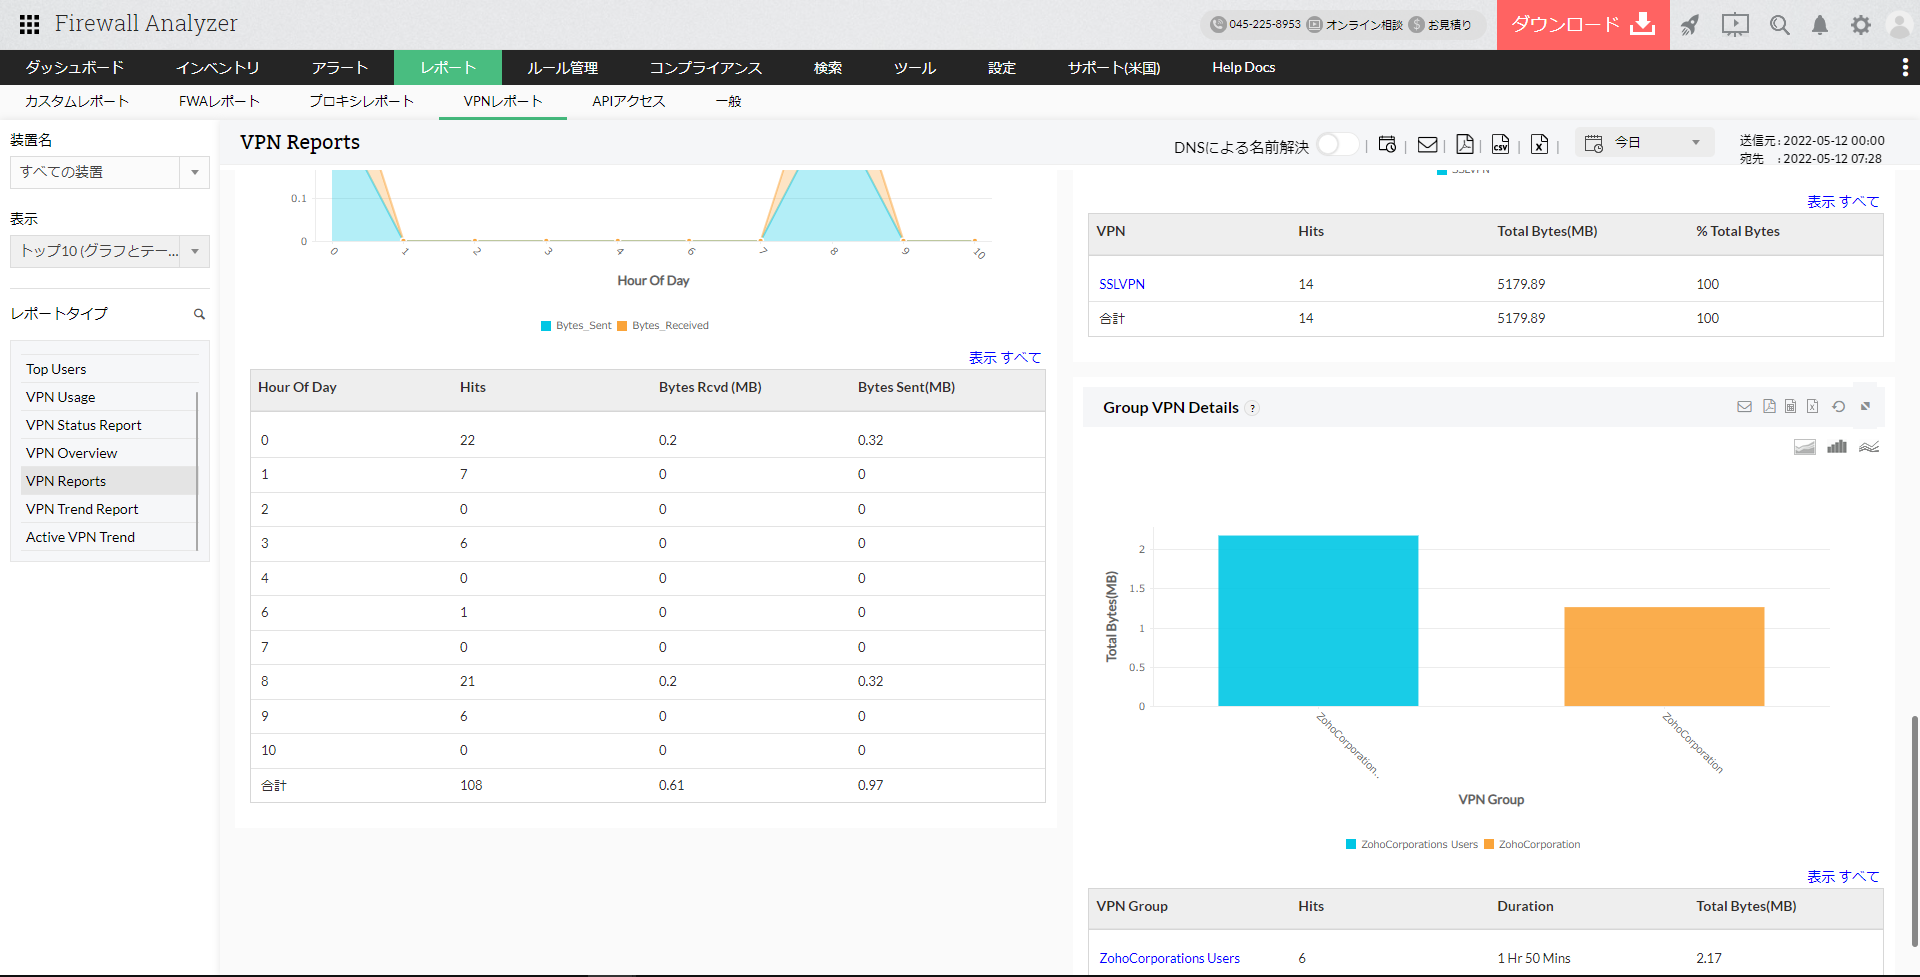Refresh the Group VPN Details widget
Image resolution: width=1920 pixels, height=977 pixels.
tap(1838, 407)
